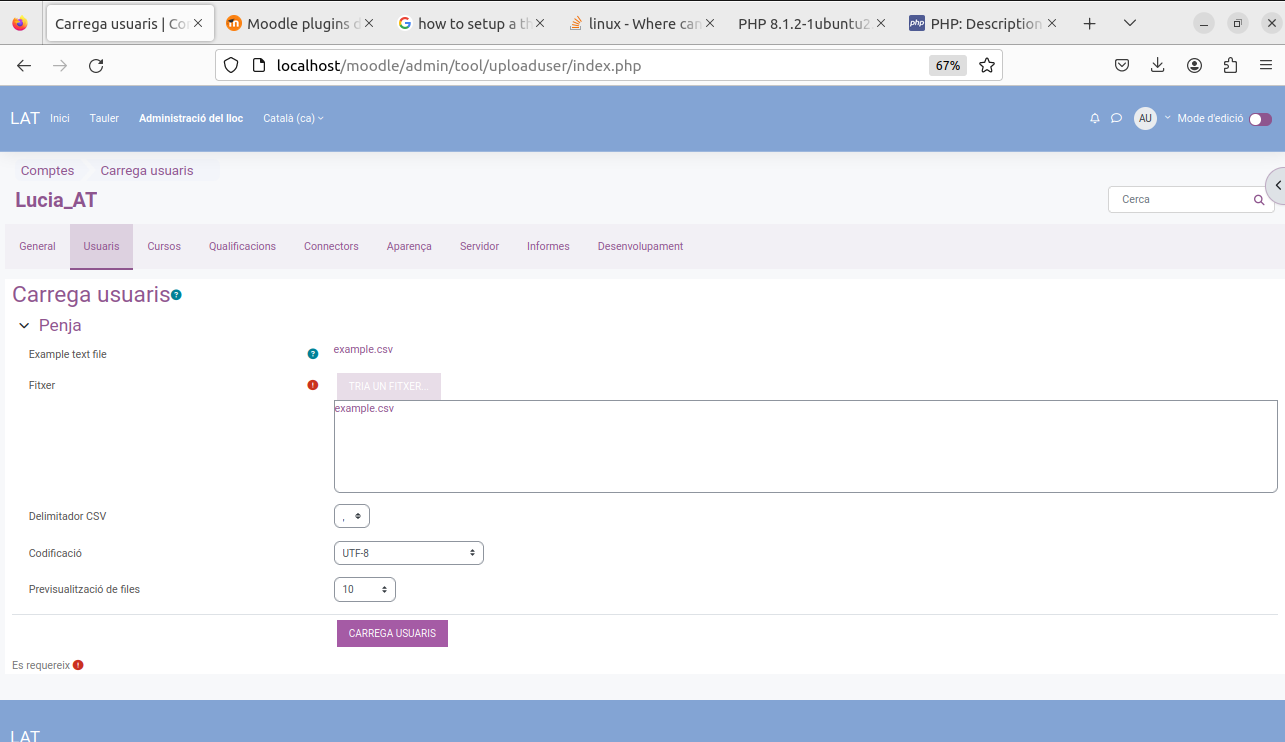
Task: Open the Delimitador CSV dropdown
Action: [352, 516]
